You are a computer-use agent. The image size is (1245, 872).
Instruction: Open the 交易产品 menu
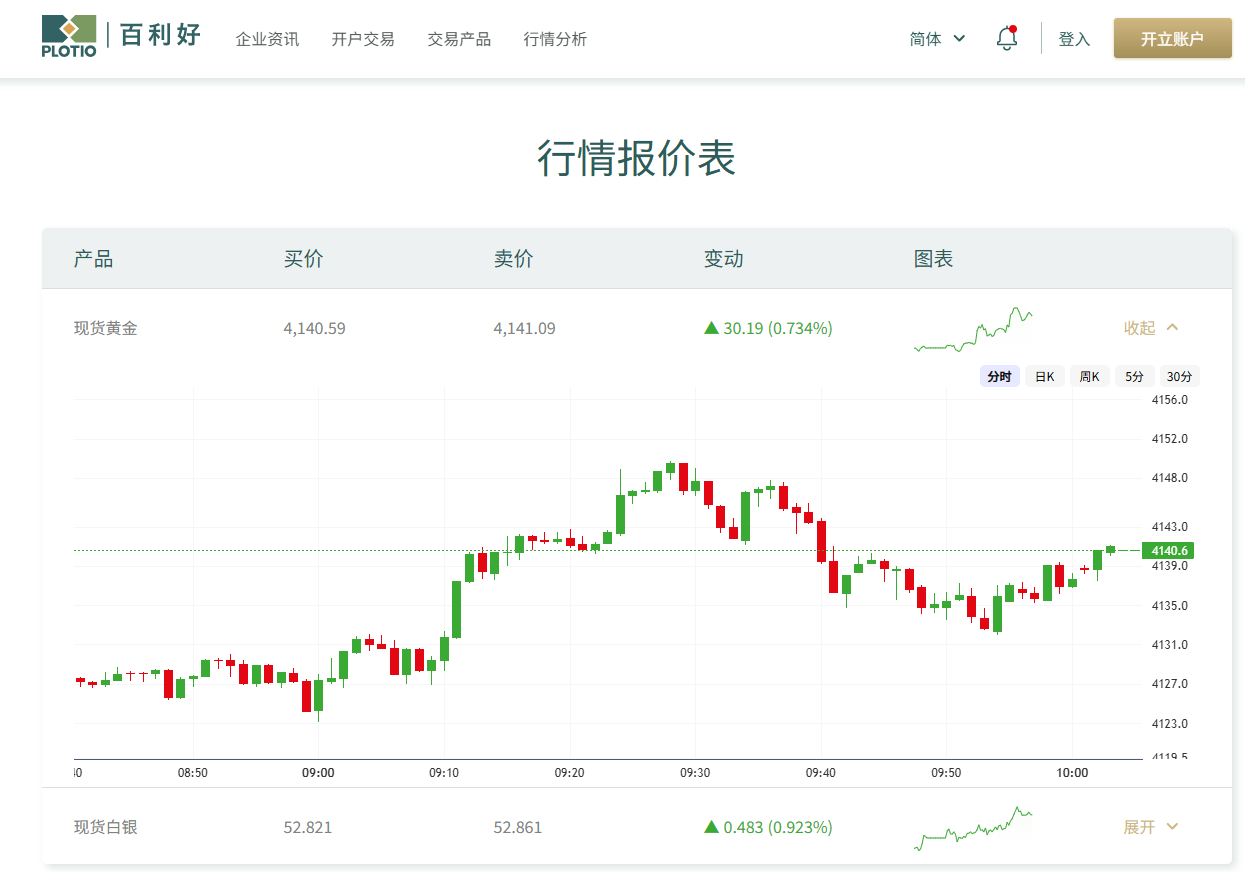click(459, 39)
